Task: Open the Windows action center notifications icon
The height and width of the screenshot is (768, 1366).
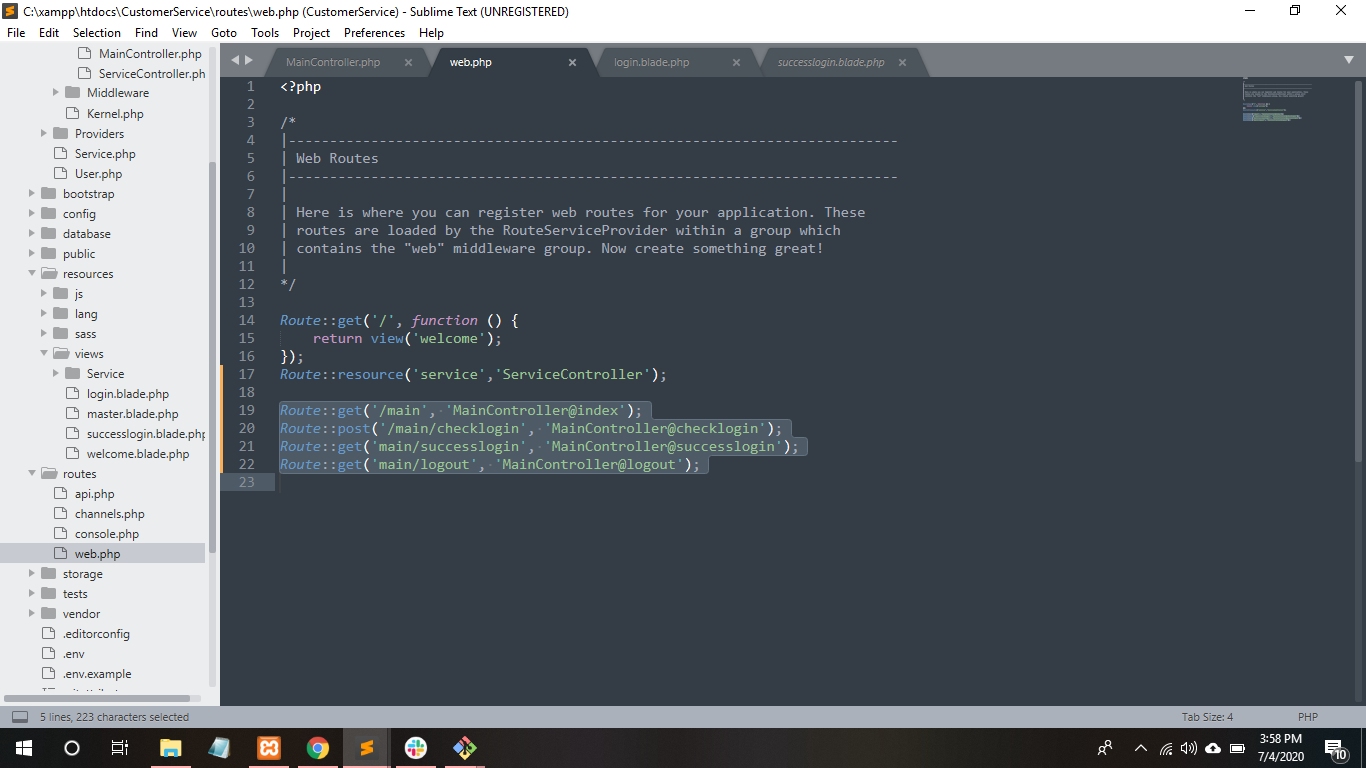Action: coord(1335,748)
